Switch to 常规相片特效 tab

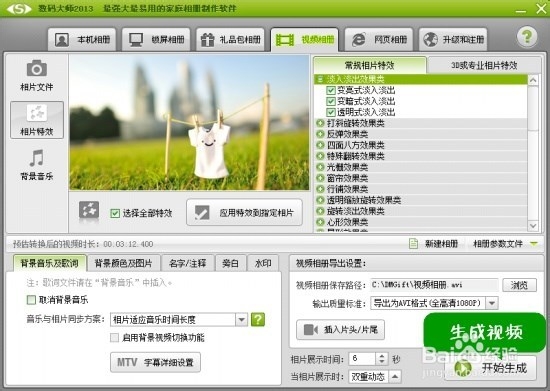click(370, 65)
